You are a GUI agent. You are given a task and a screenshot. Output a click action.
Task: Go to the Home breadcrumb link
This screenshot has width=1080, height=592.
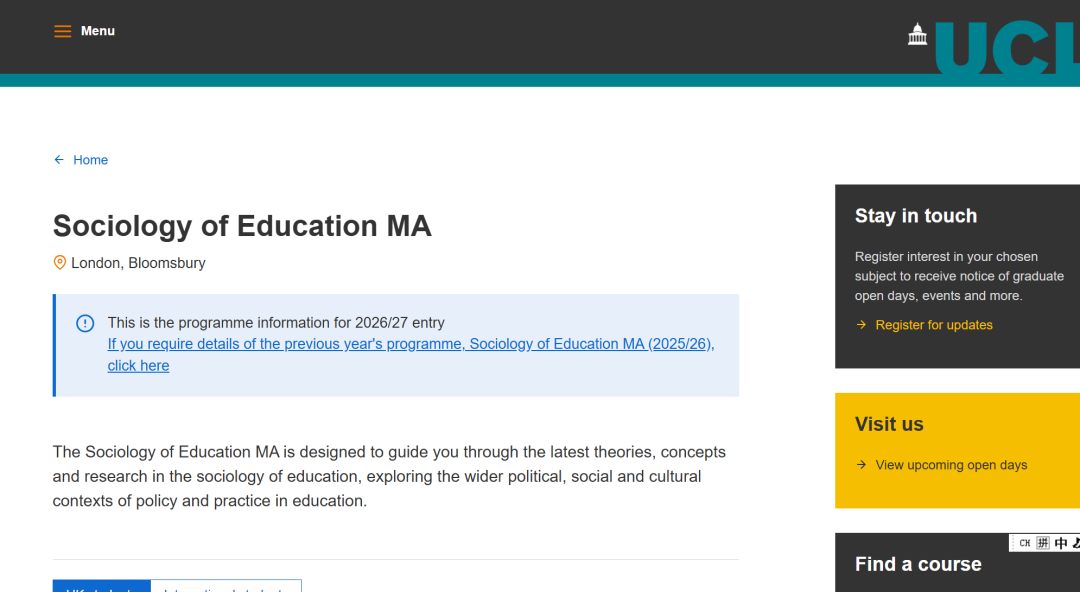pos(90,160)
